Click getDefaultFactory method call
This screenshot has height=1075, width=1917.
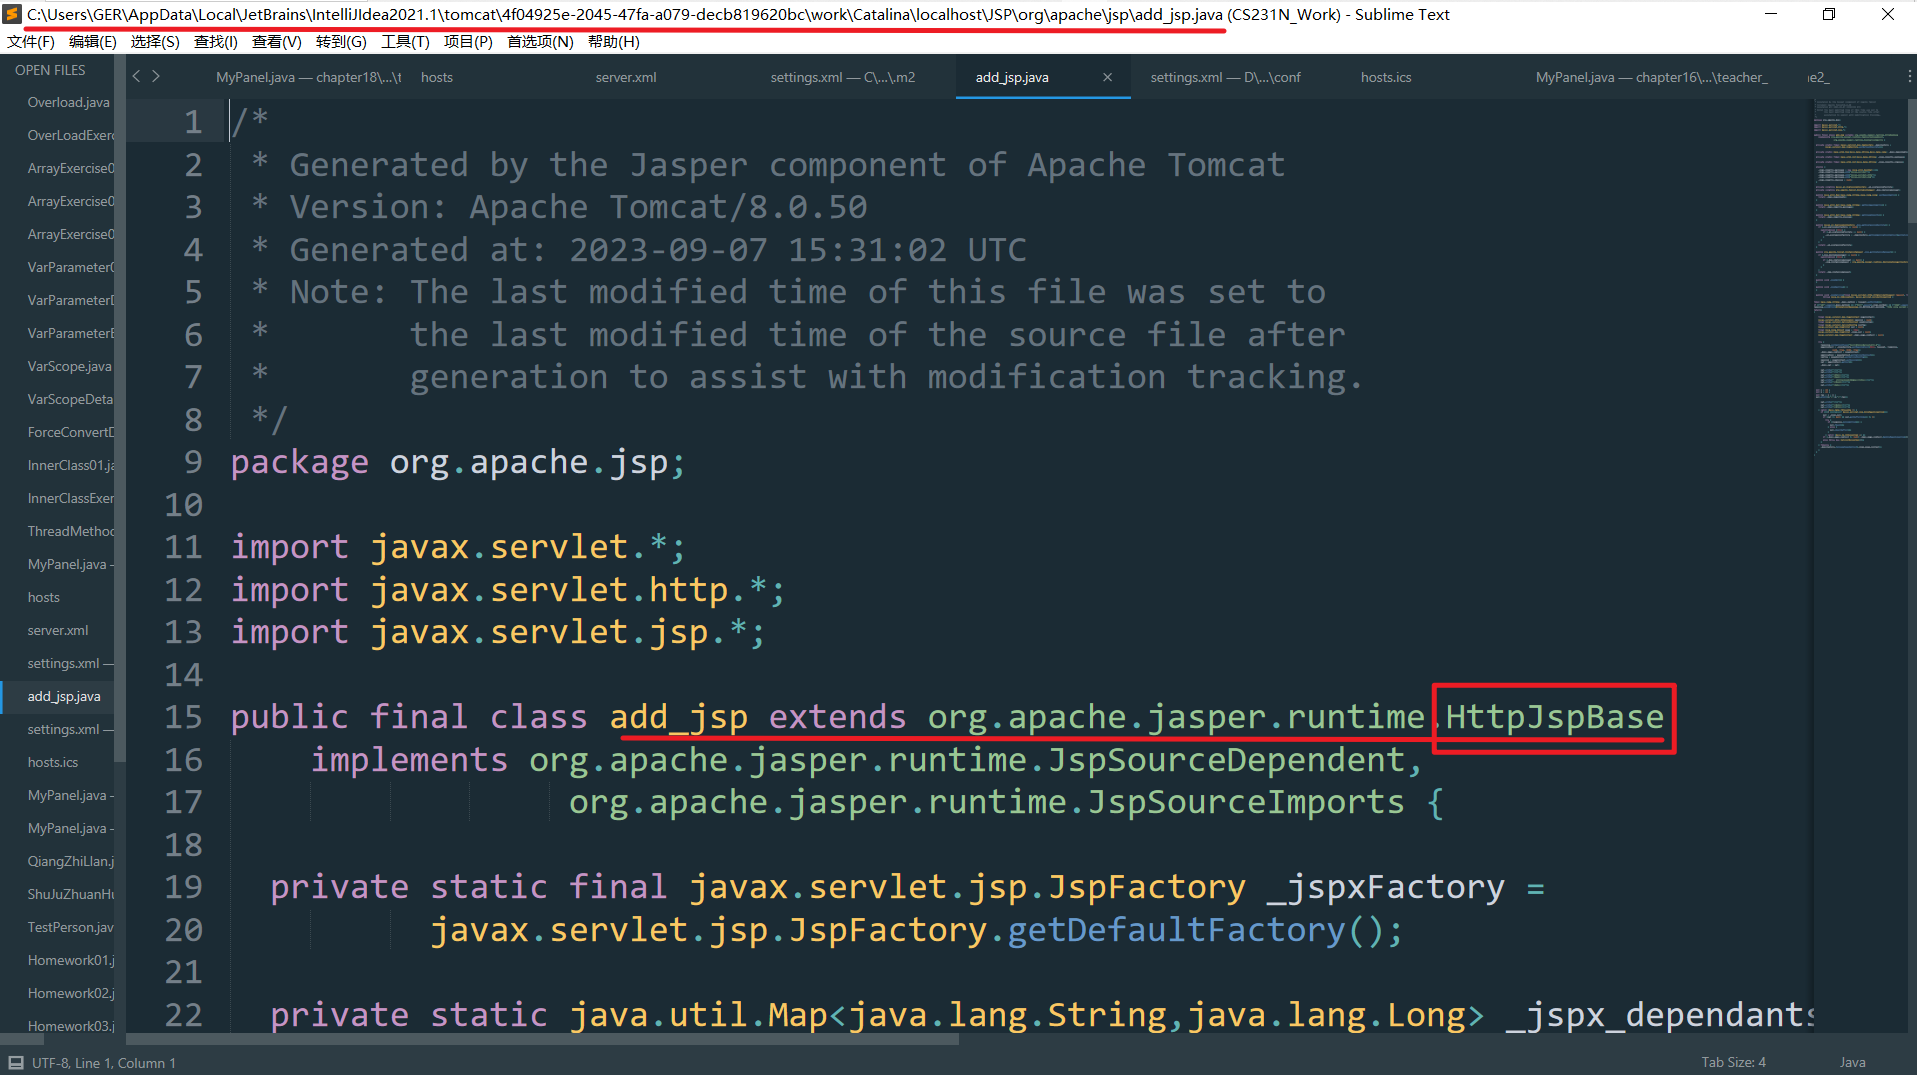point(1176,930)
